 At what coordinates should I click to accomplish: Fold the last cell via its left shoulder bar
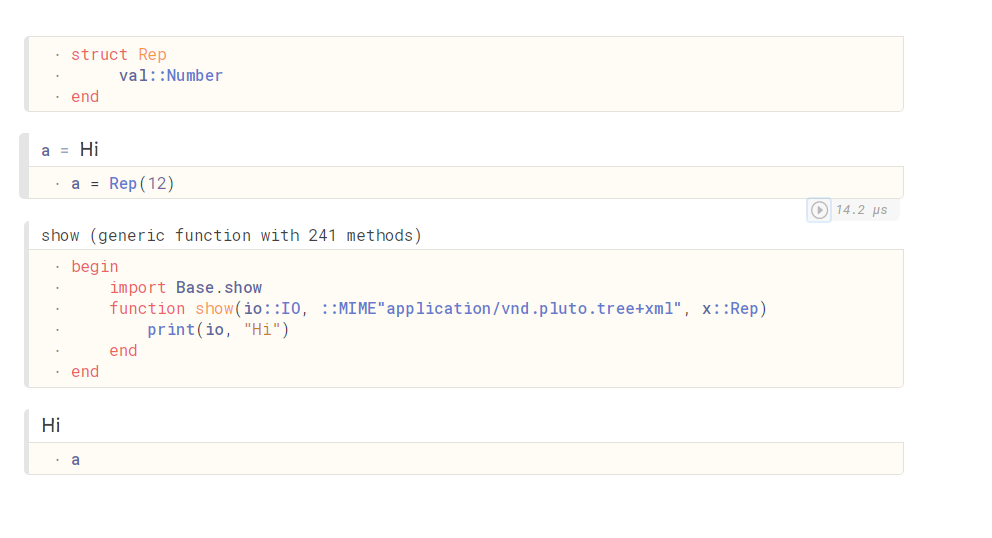coord(27,442)
